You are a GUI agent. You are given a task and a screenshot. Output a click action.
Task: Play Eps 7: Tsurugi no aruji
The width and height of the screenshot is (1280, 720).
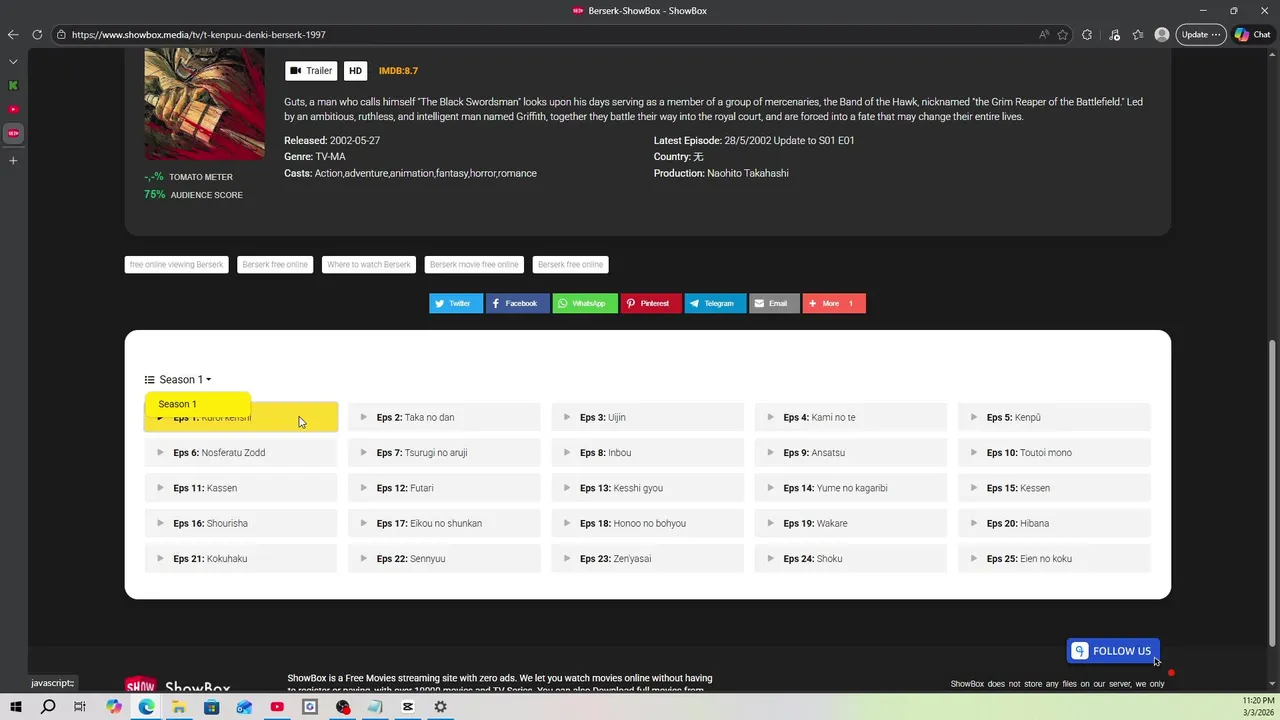445,453
